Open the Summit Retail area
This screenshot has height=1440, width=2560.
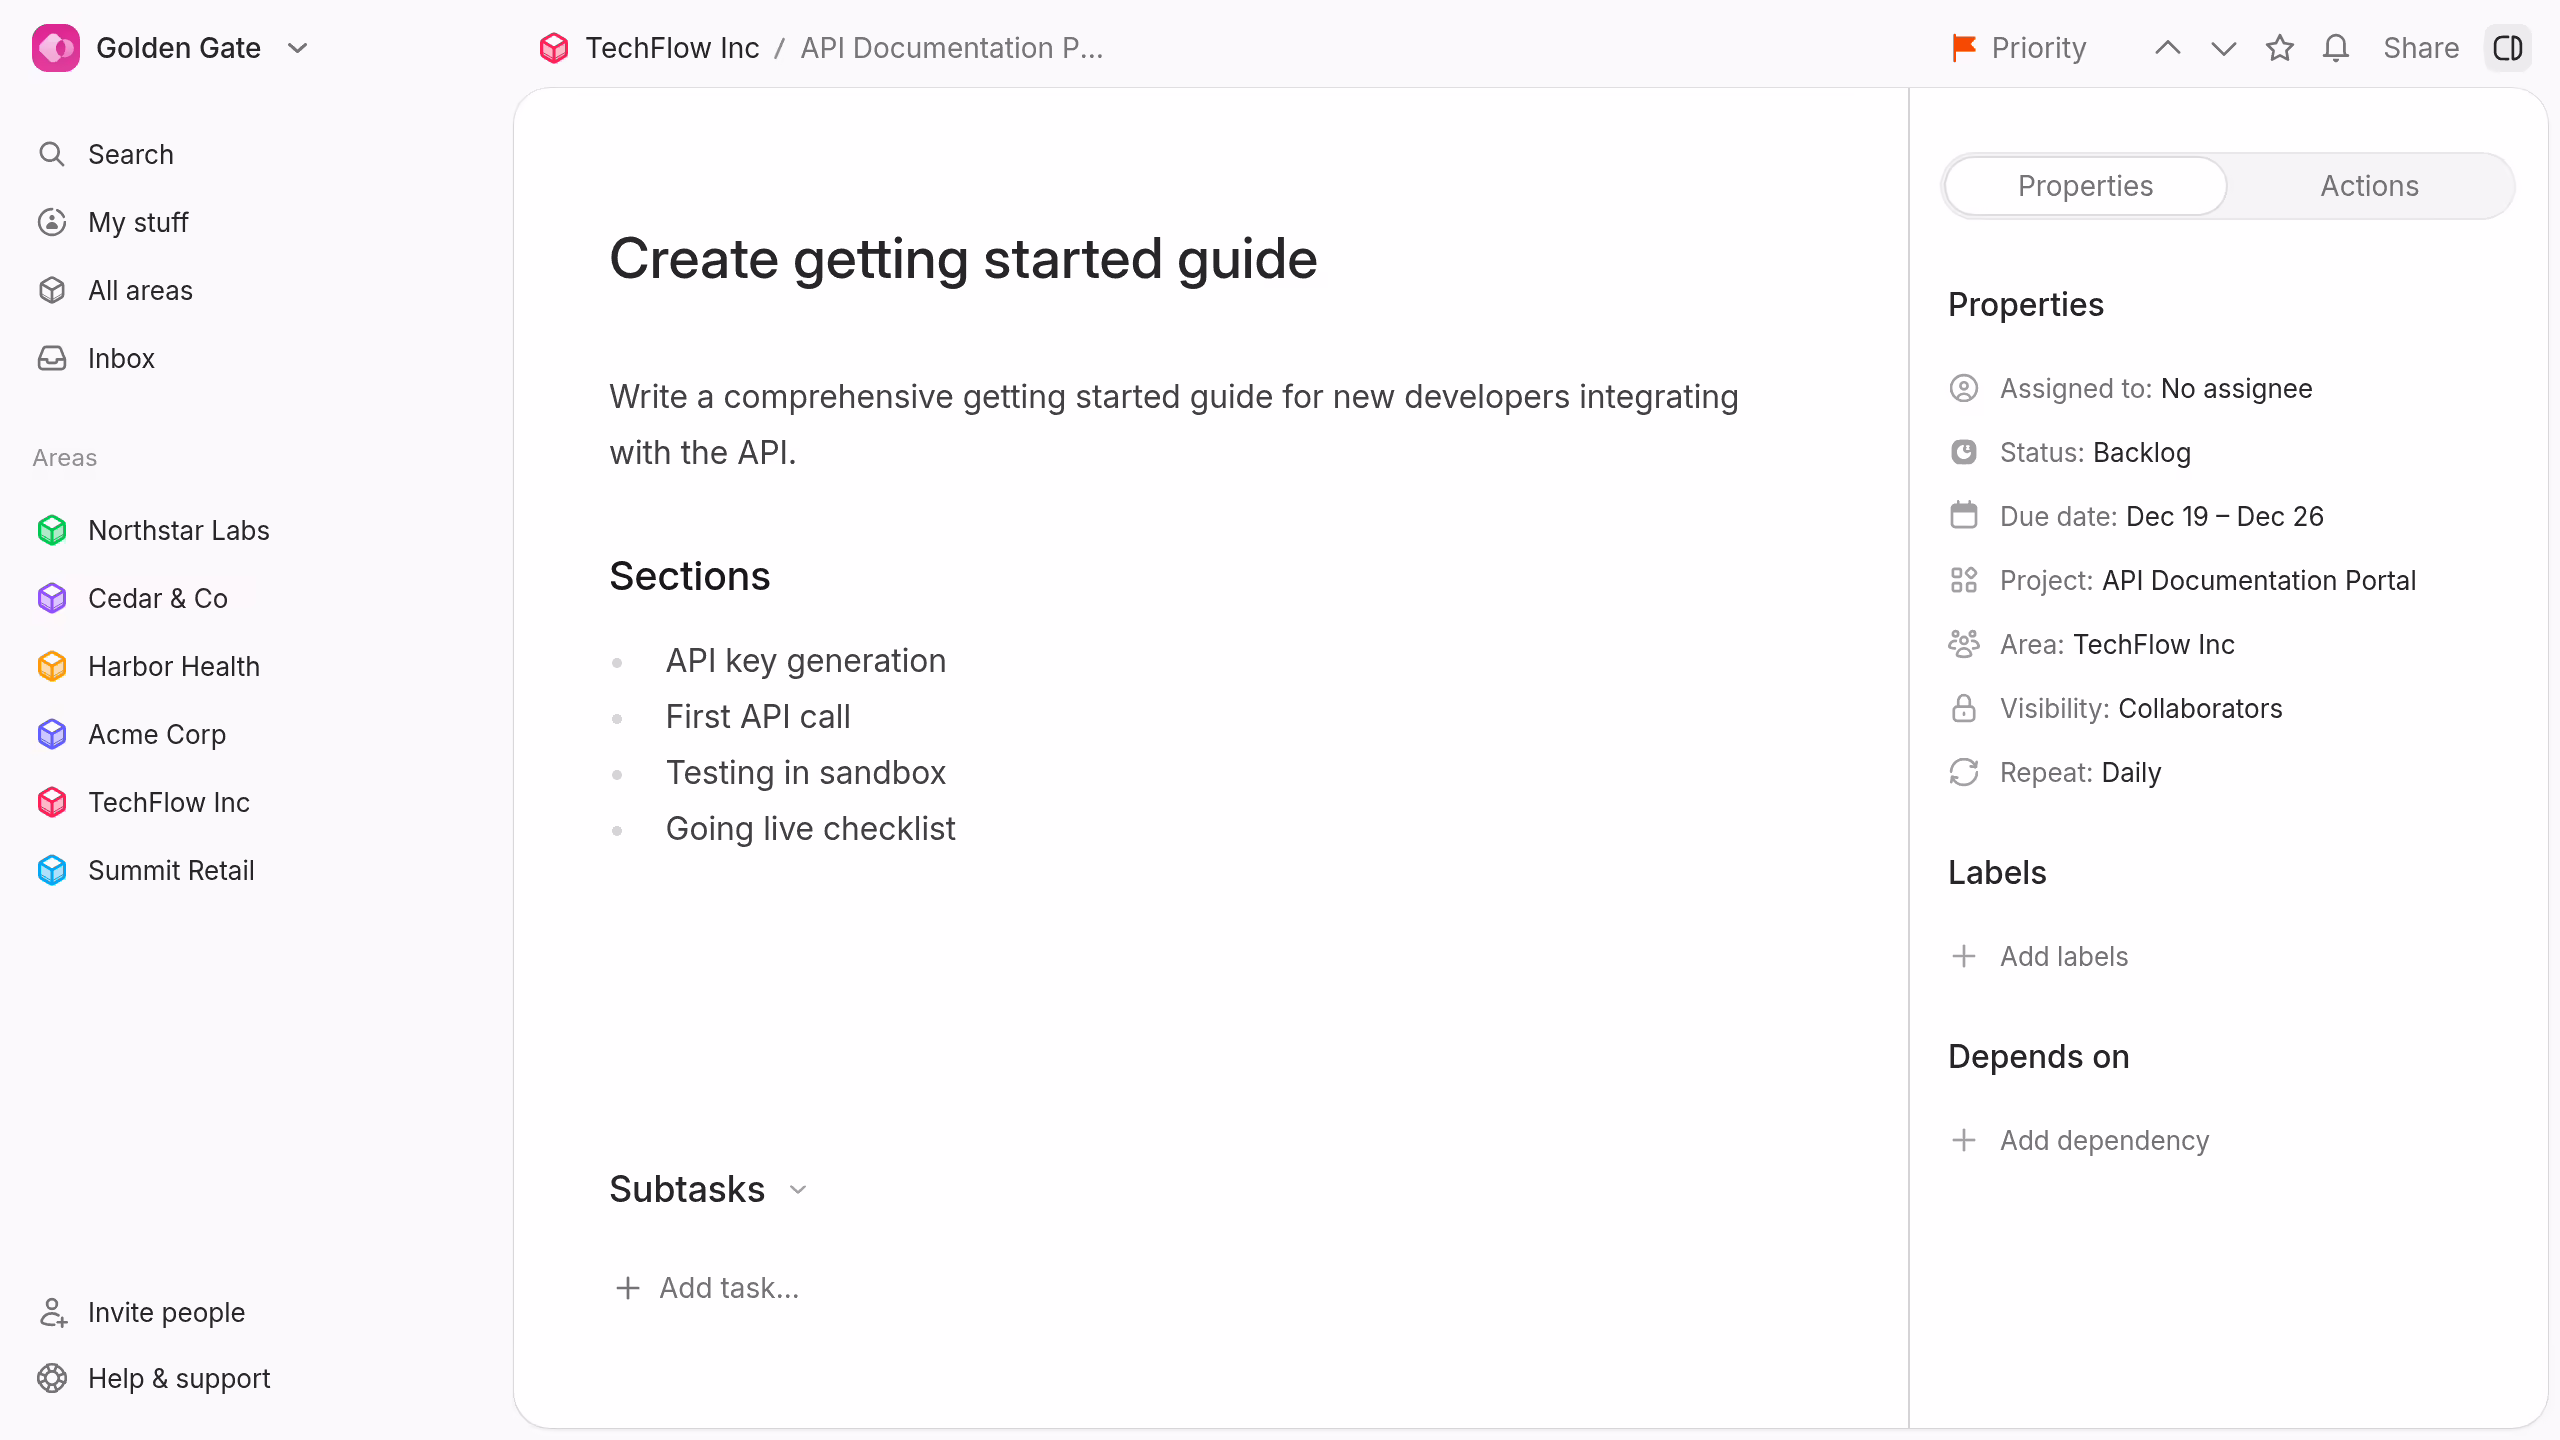point(145,870)
